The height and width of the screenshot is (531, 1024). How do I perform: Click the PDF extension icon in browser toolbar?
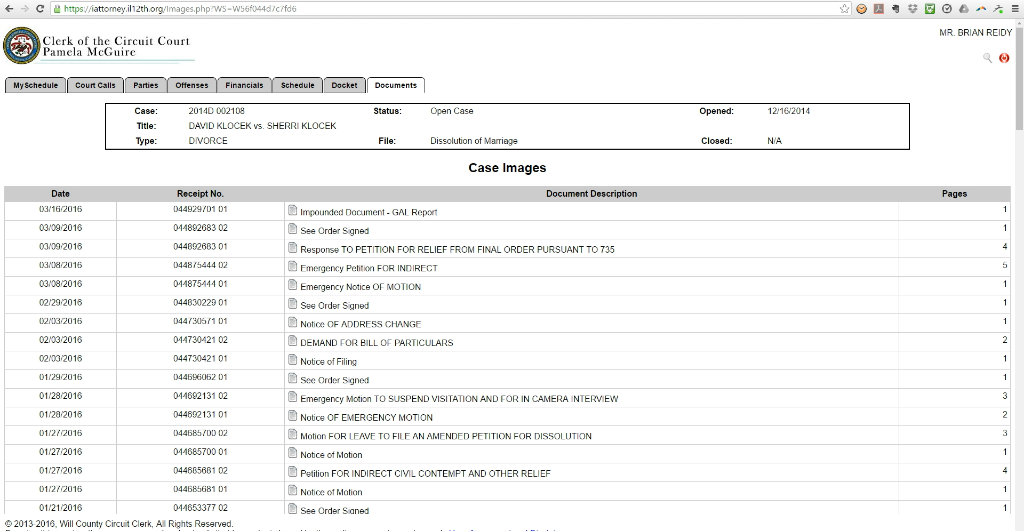(878, 9)
